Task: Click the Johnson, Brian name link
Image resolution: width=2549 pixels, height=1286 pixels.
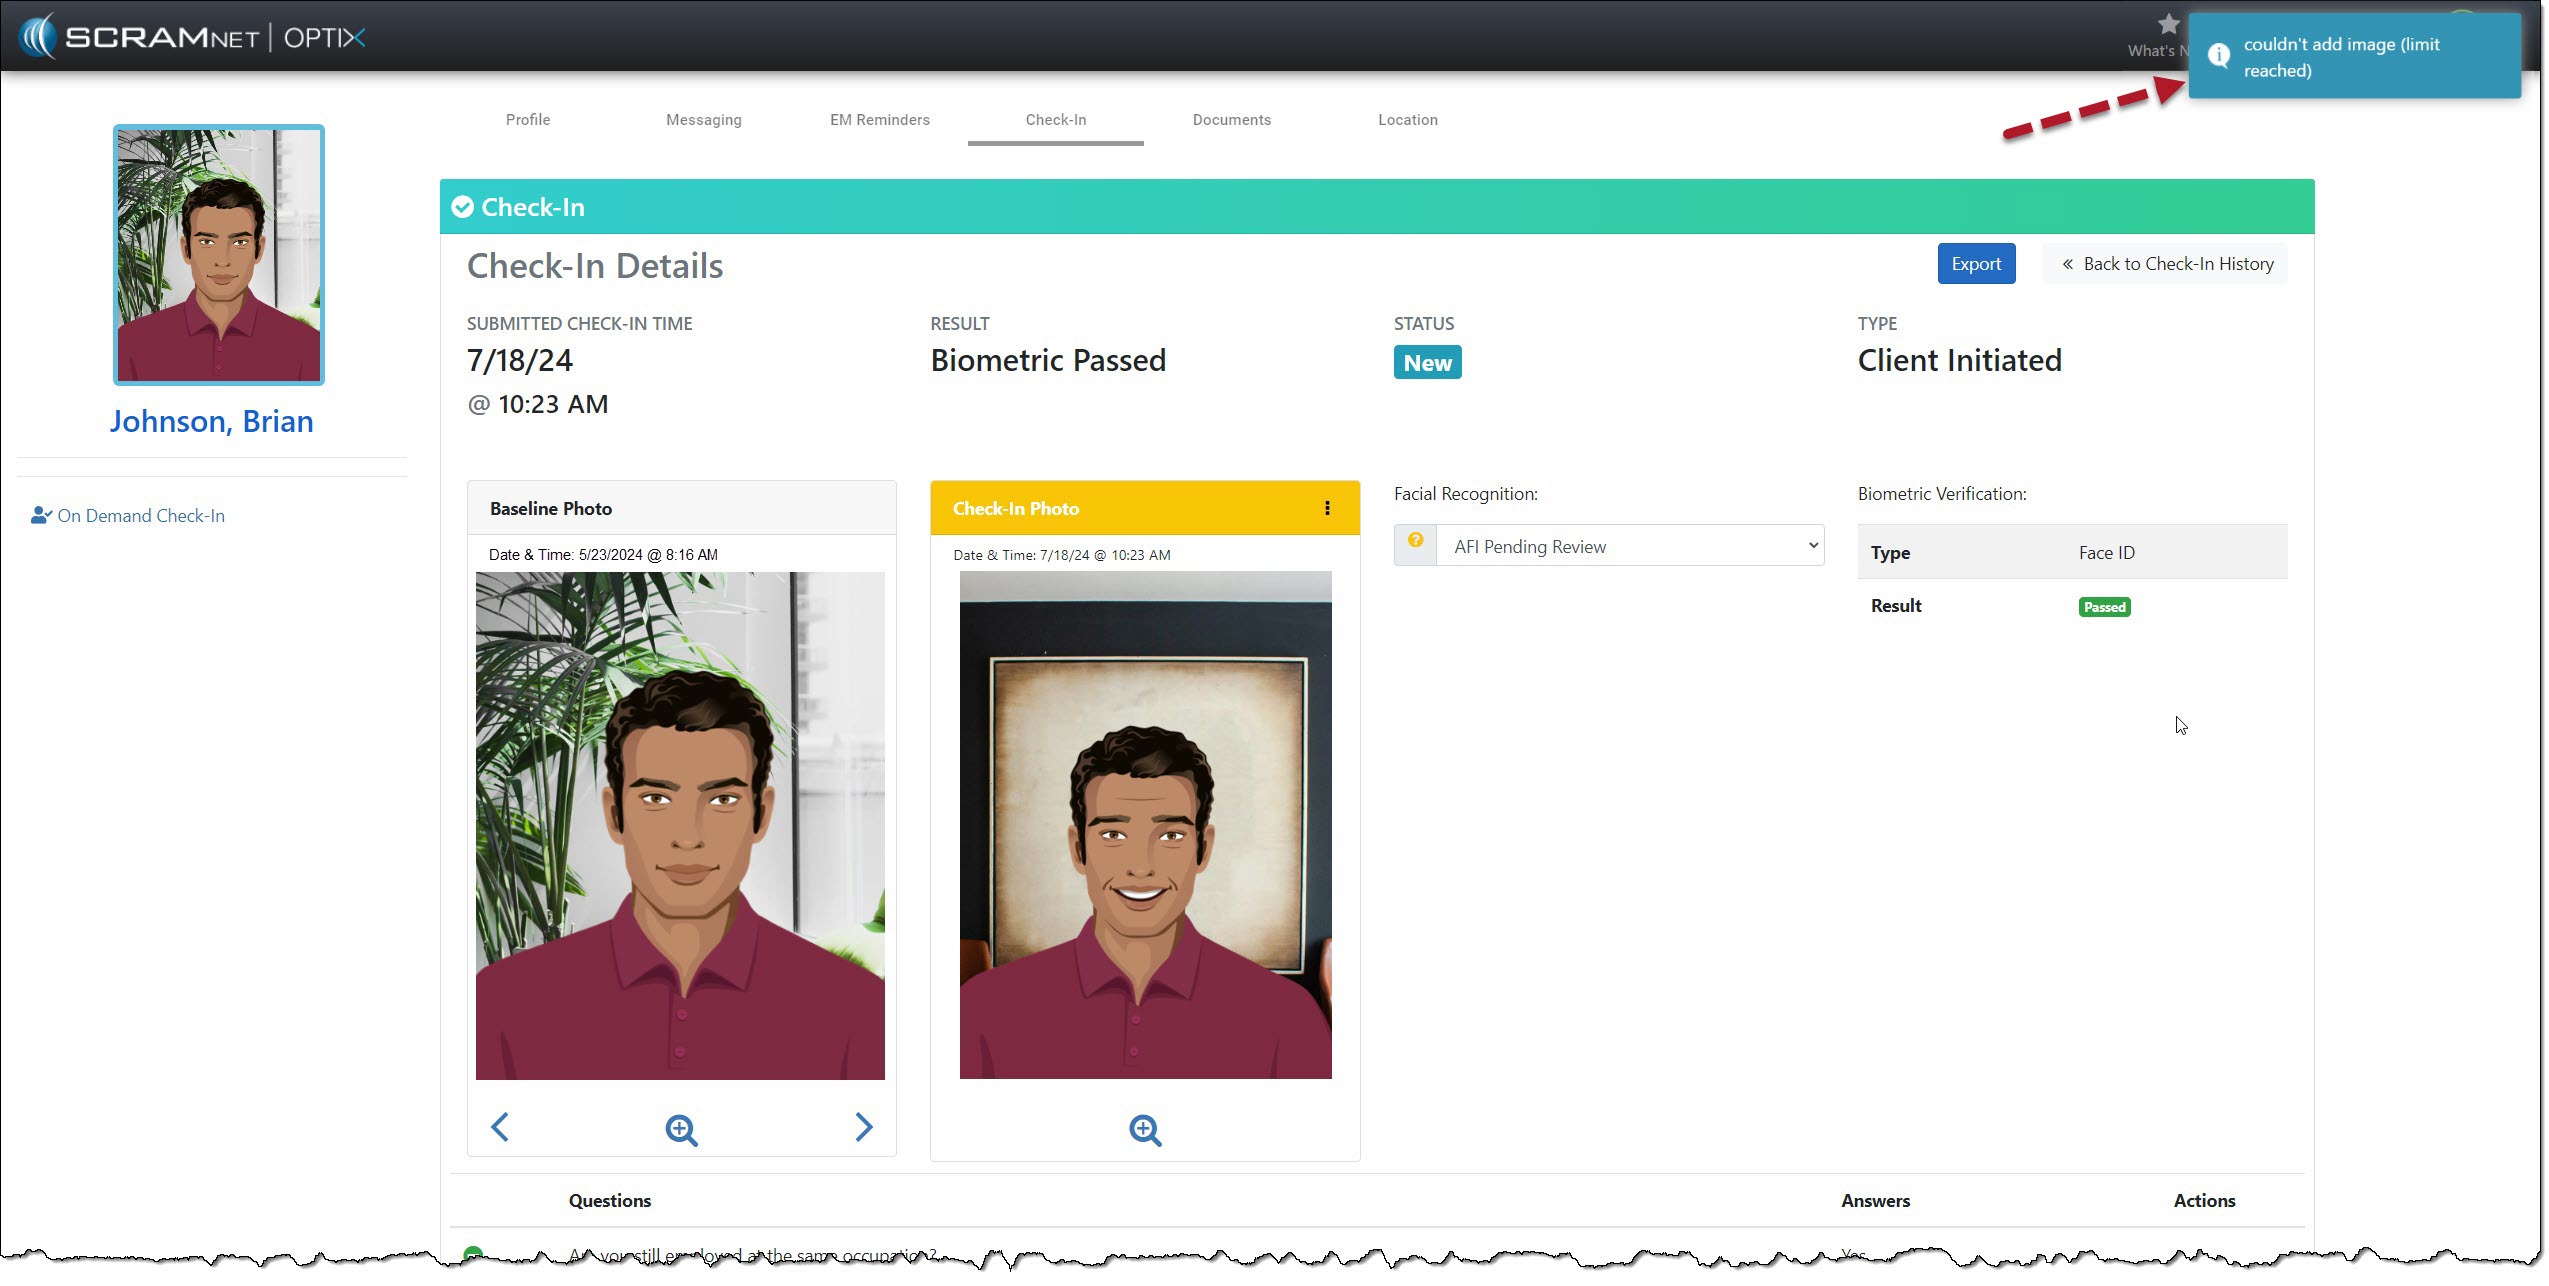Action: pyautogui.click(x=212, y=421)
